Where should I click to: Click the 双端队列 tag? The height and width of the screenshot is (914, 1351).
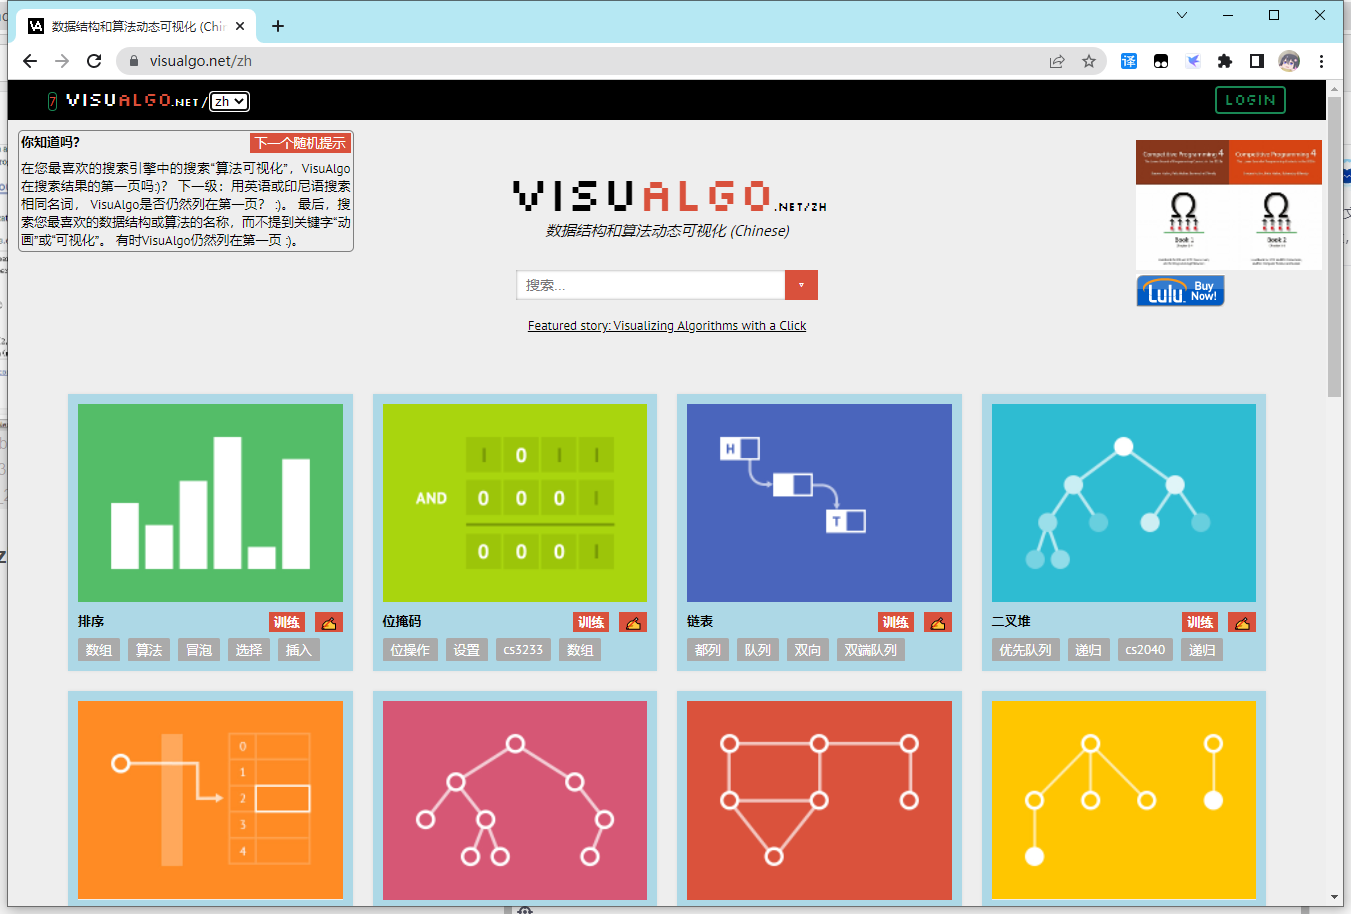pos(871,650)
